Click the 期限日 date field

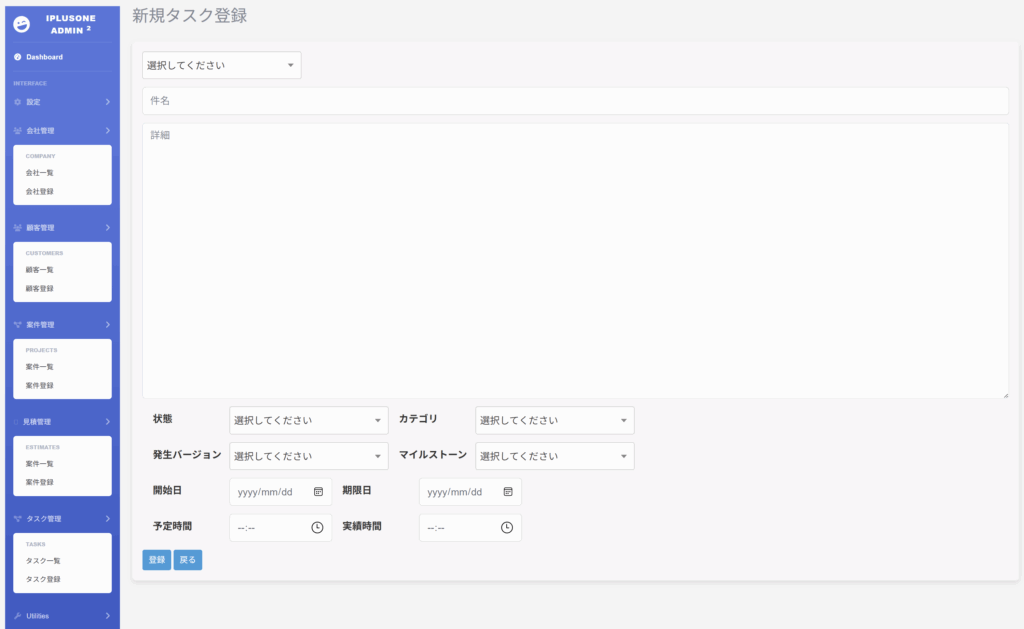[470, 492]
